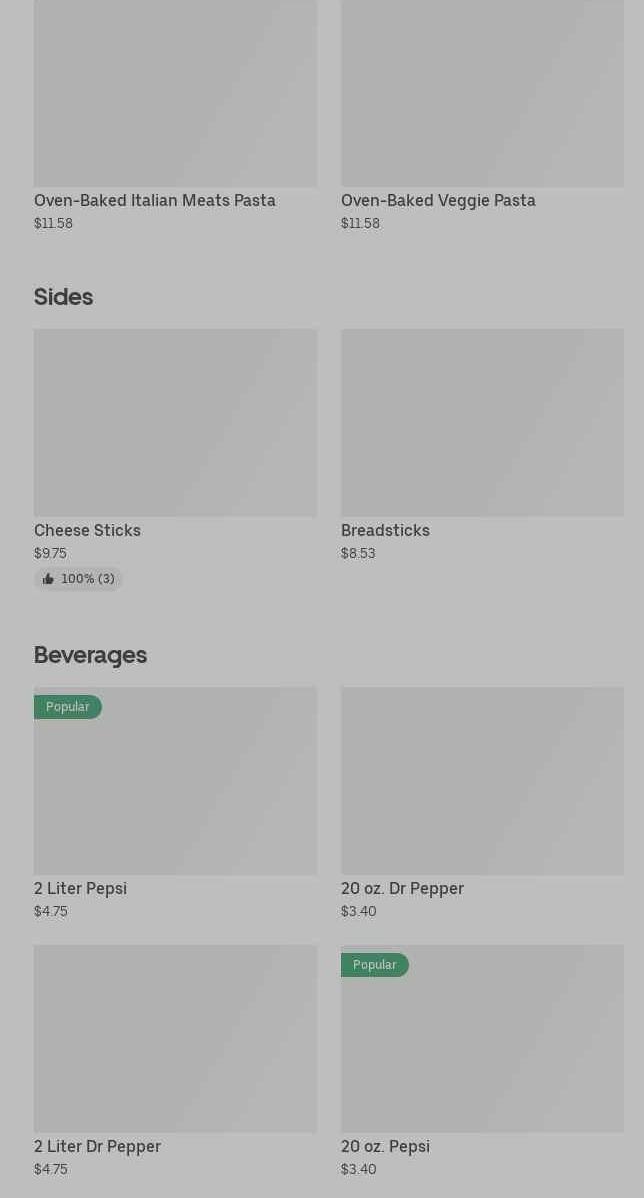Click the Breadsticks item name
Viewport: 644px width, 1198px height.
(x=385, y=530)
